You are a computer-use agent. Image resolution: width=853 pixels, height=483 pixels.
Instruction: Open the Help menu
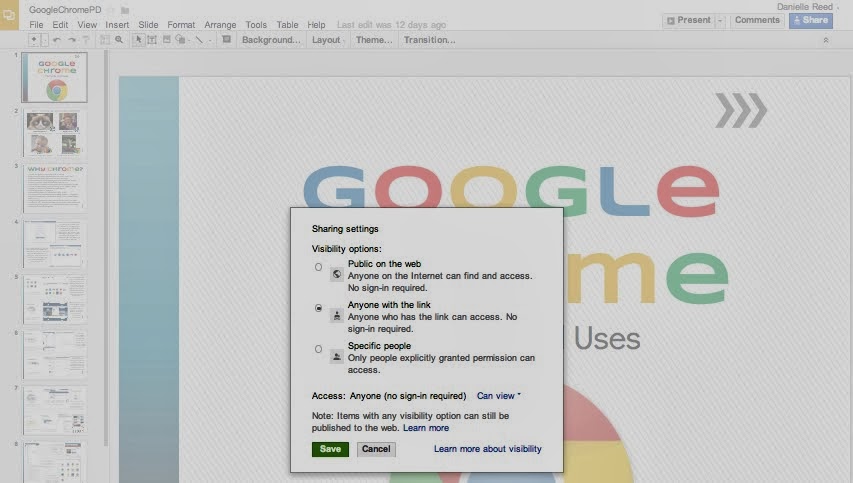pyautogui.click(x=316, y=24)
